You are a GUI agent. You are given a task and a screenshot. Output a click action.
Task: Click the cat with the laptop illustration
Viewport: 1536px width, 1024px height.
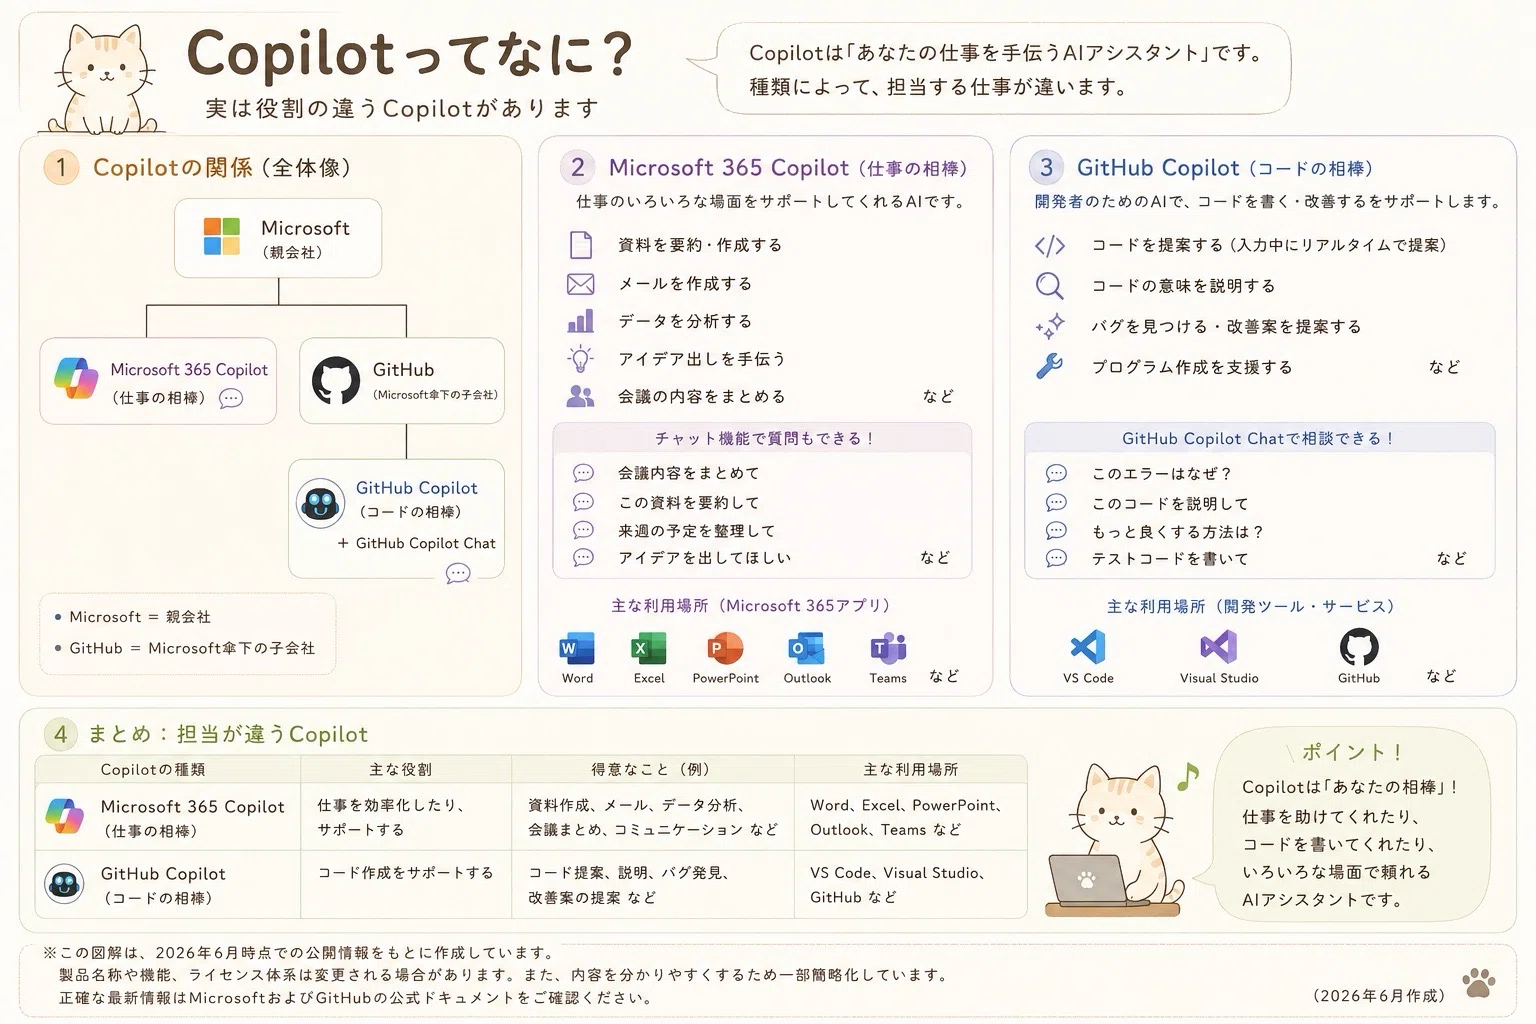click(1115, 842)
